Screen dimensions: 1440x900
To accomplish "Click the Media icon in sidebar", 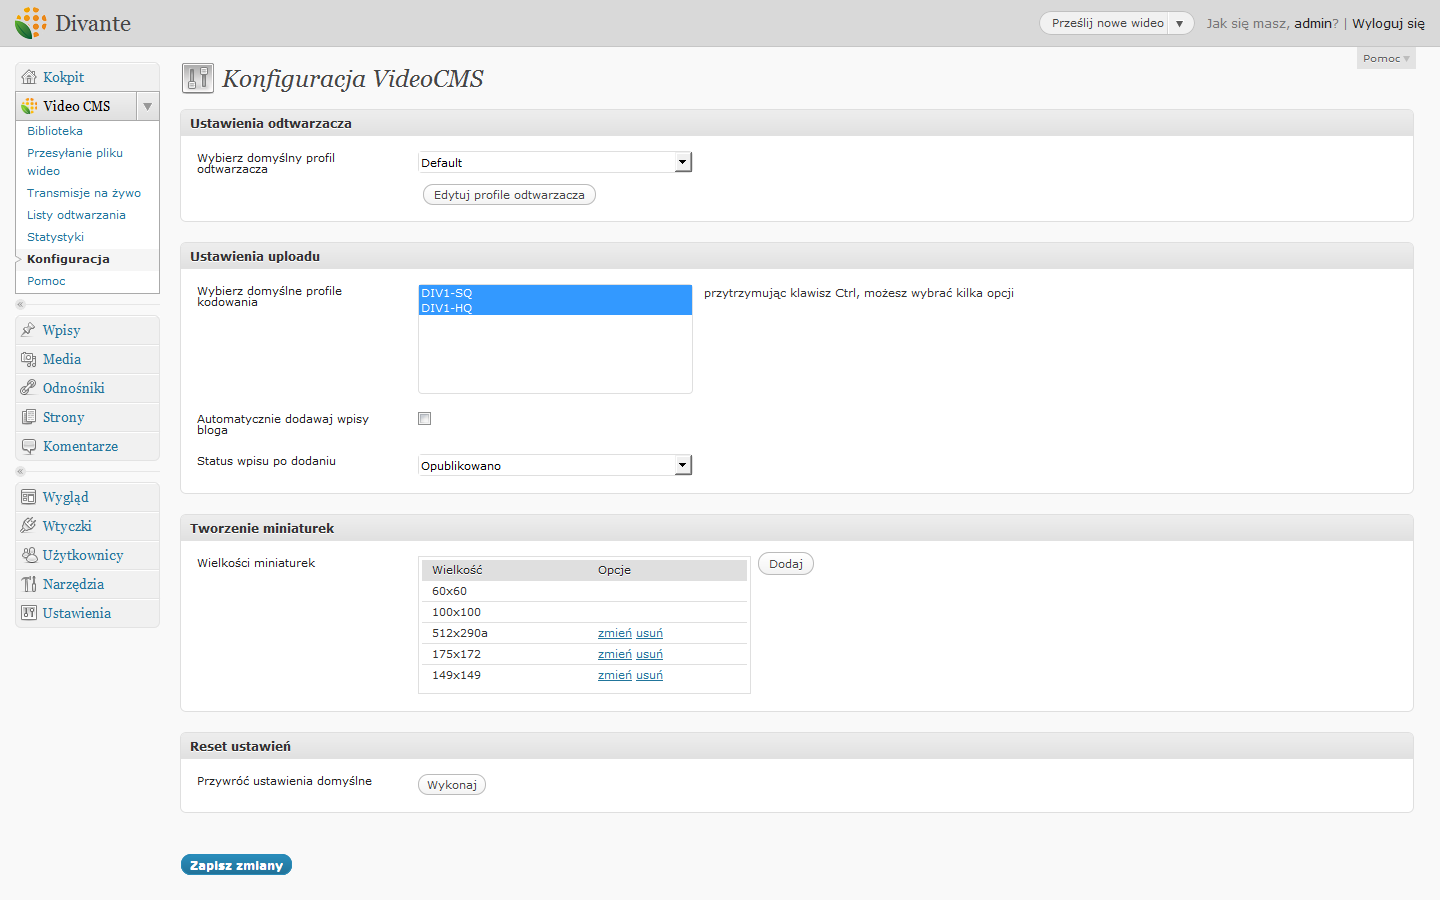I will pos(29,359).
